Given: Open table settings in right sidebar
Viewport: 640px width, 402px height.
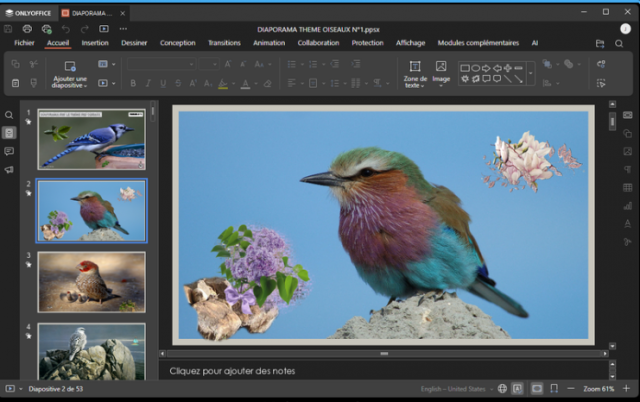Looking at the screenshot, I should (627, 187).
